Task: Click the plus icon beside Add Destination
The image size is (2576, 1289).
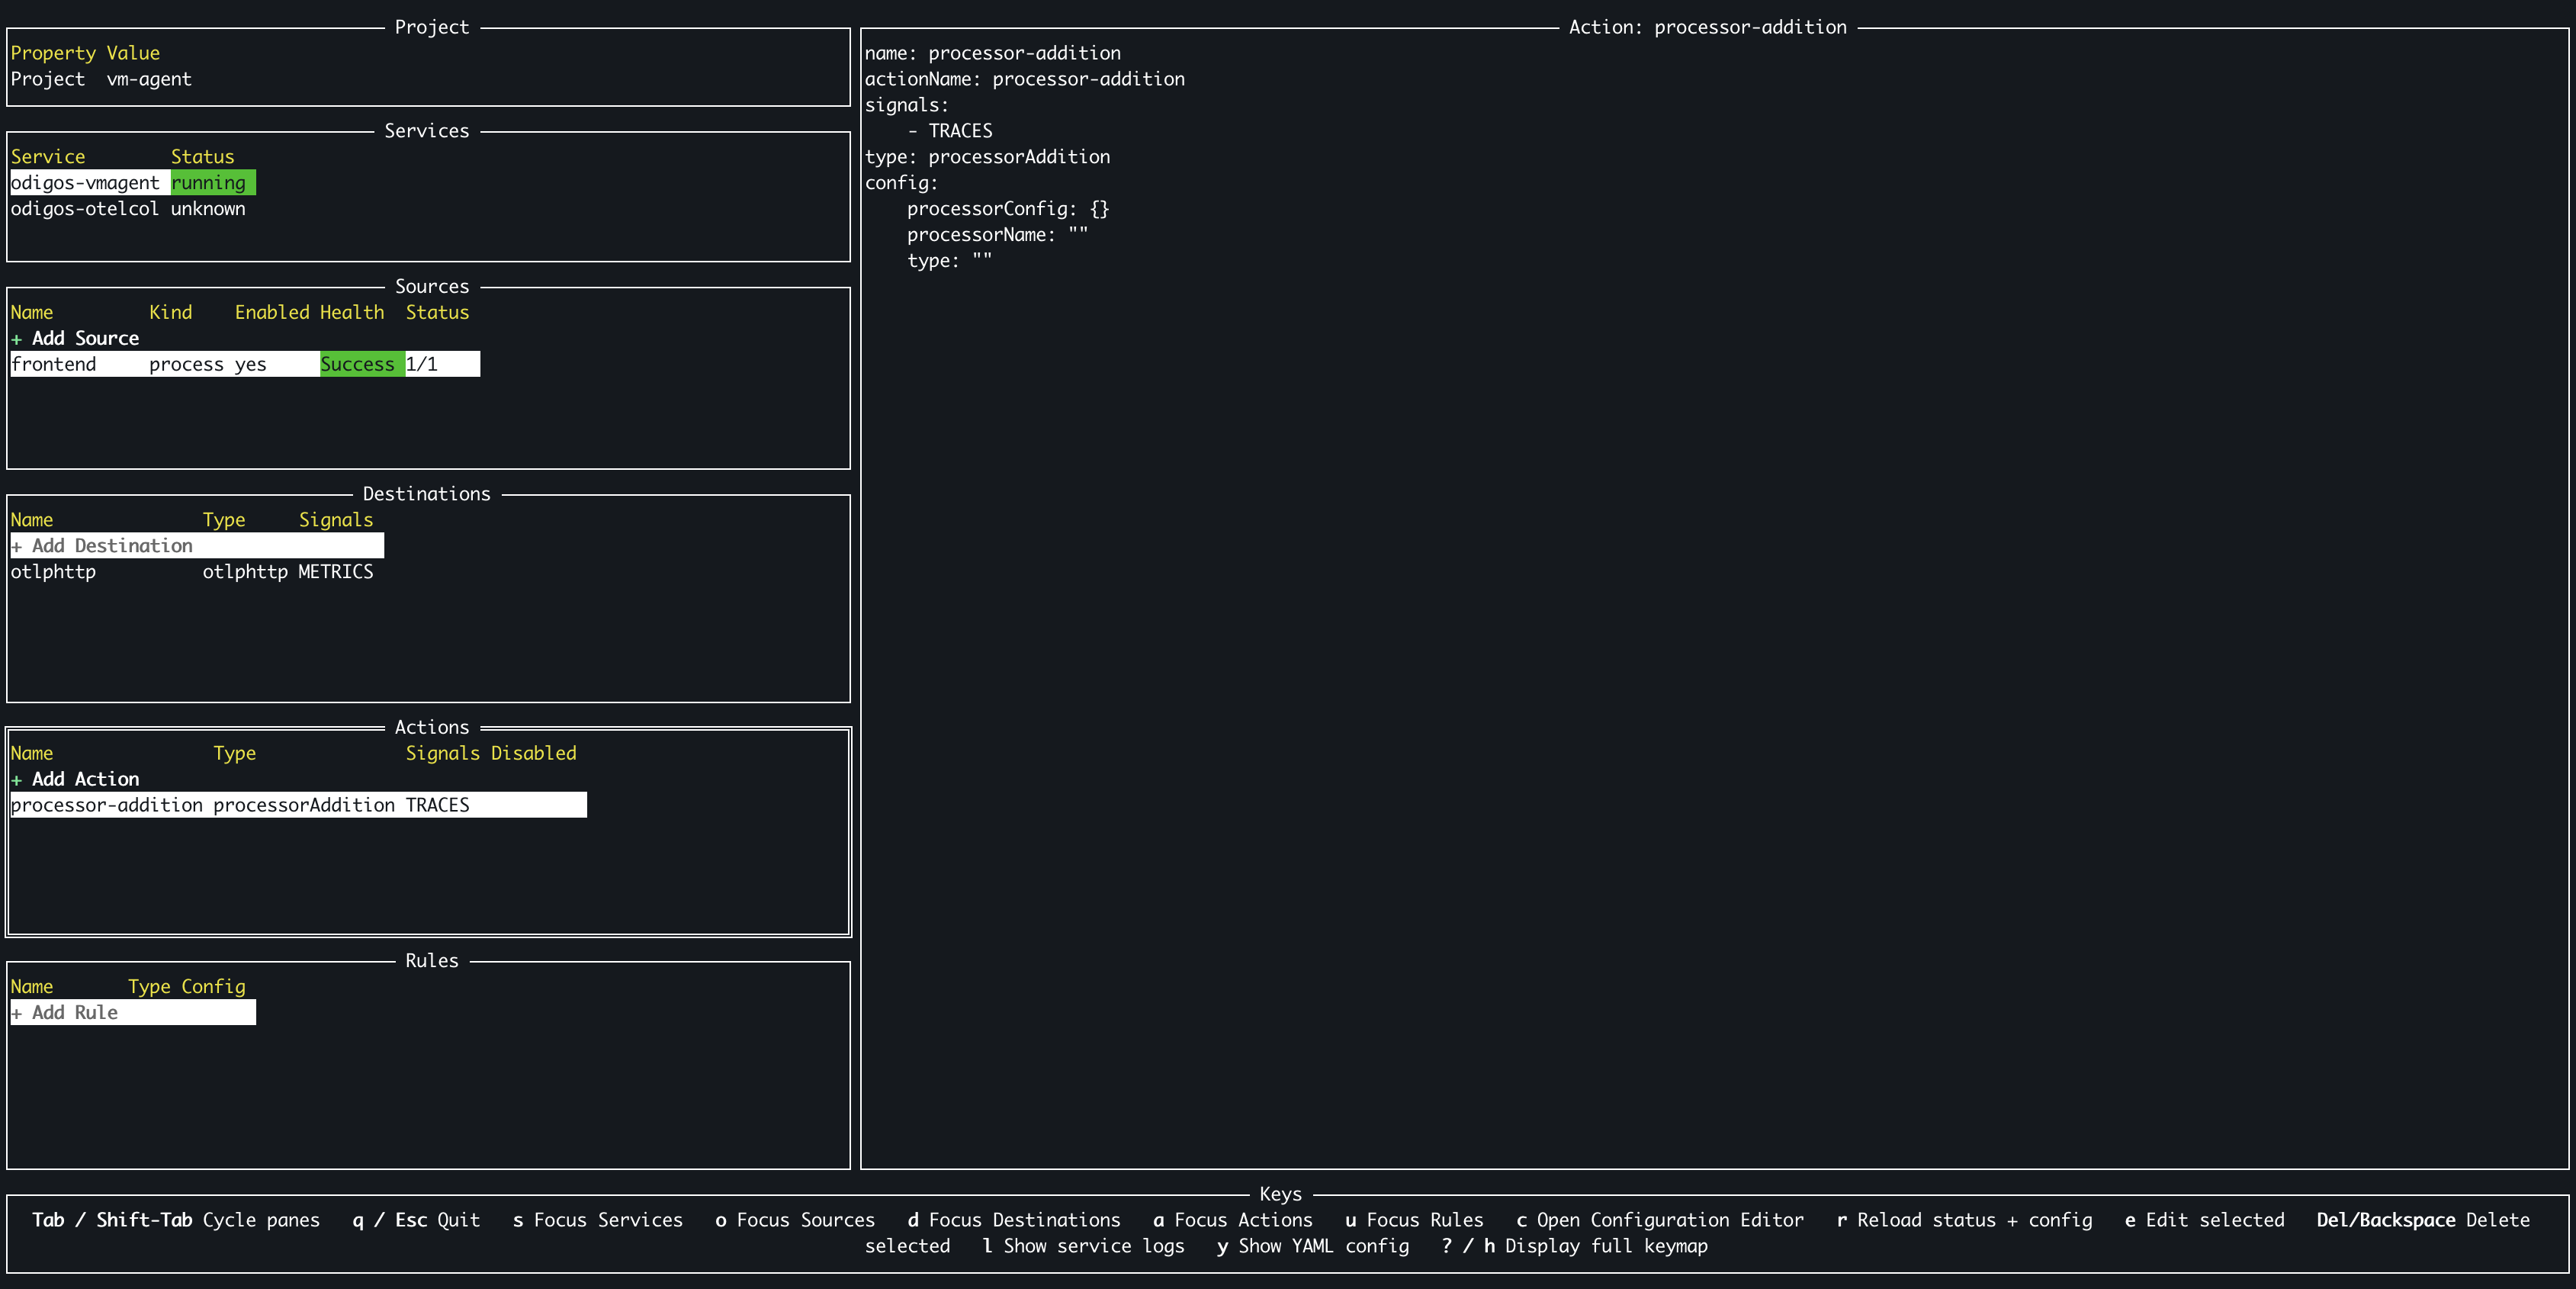Action: tap(16, 546)
